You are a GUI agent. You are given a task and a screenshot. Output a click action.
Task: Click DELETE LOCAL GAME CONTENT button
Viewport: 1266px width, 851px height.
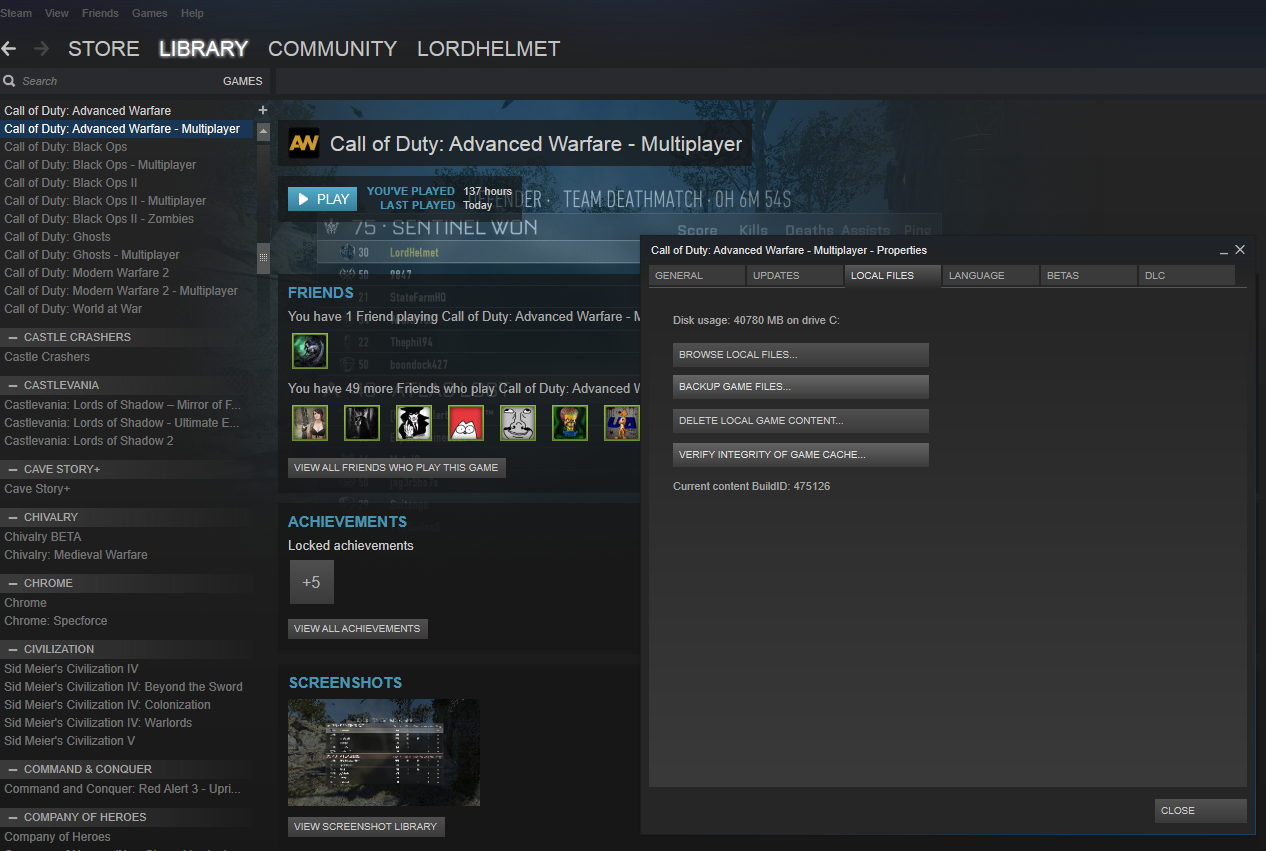point(801,421)
